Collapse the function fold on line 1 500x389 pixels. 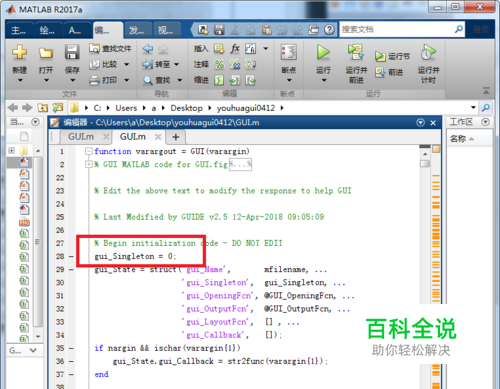(x=88, y=151)
